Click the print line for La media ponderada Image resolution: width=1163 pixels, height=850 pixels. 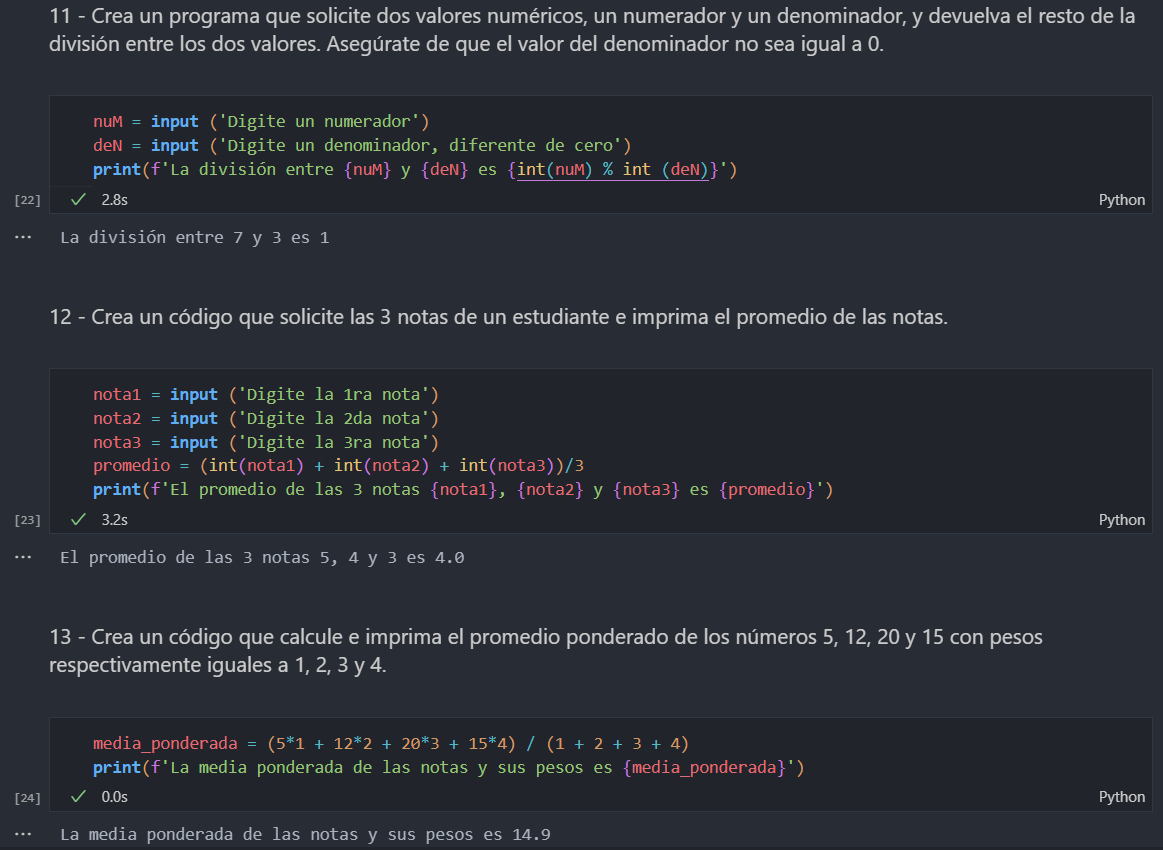click(449, 767)
